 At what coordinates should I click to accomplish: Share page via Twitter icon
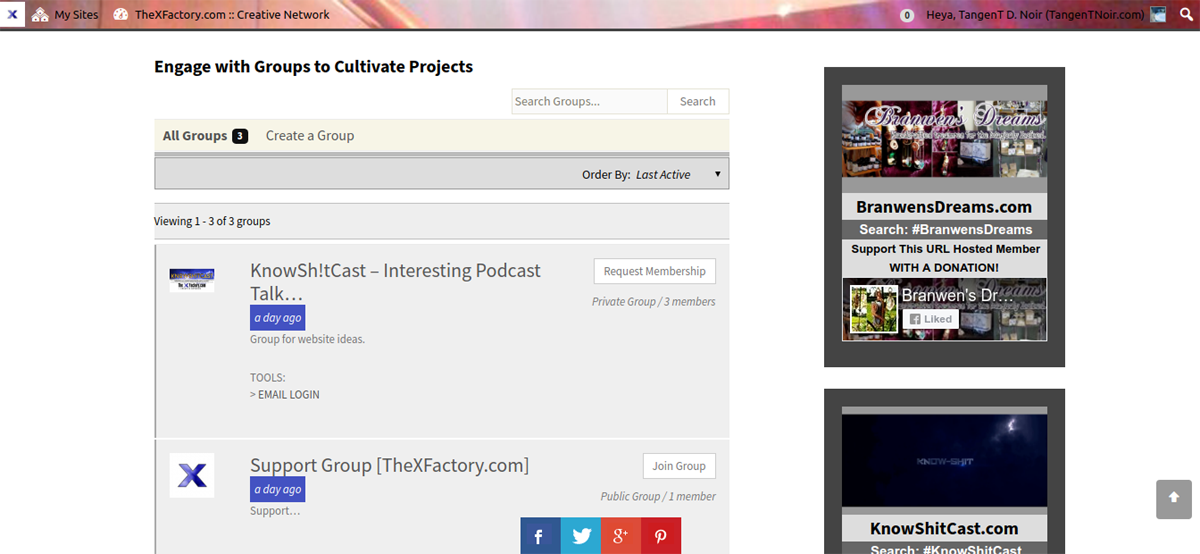point(580,536)
